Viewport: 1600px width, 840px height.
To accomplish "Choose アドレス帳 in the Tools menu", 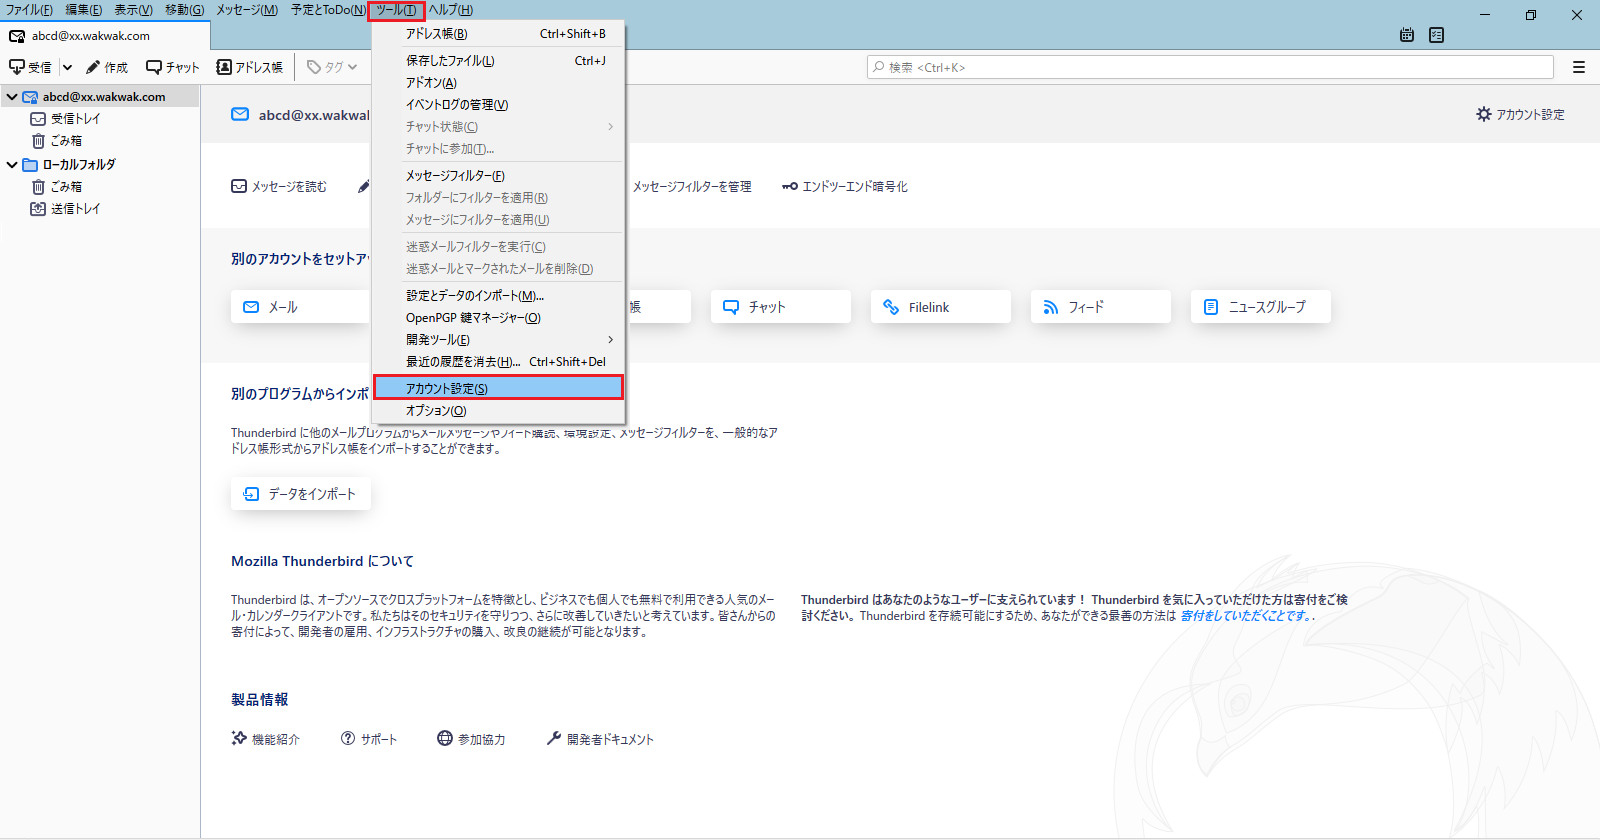I will (498, 34).
